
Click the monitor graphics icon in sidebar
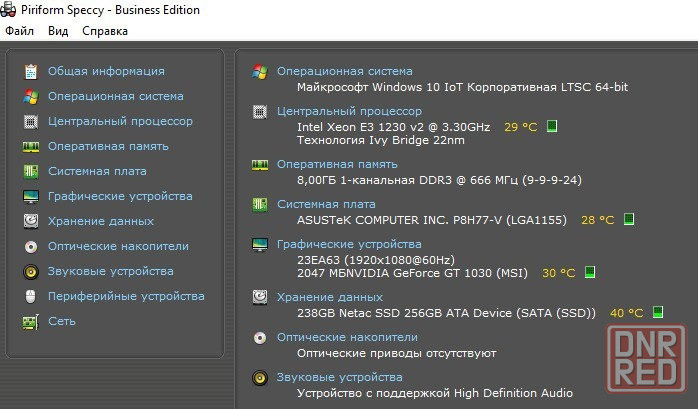pyautogui.click(x=31, y=197)
